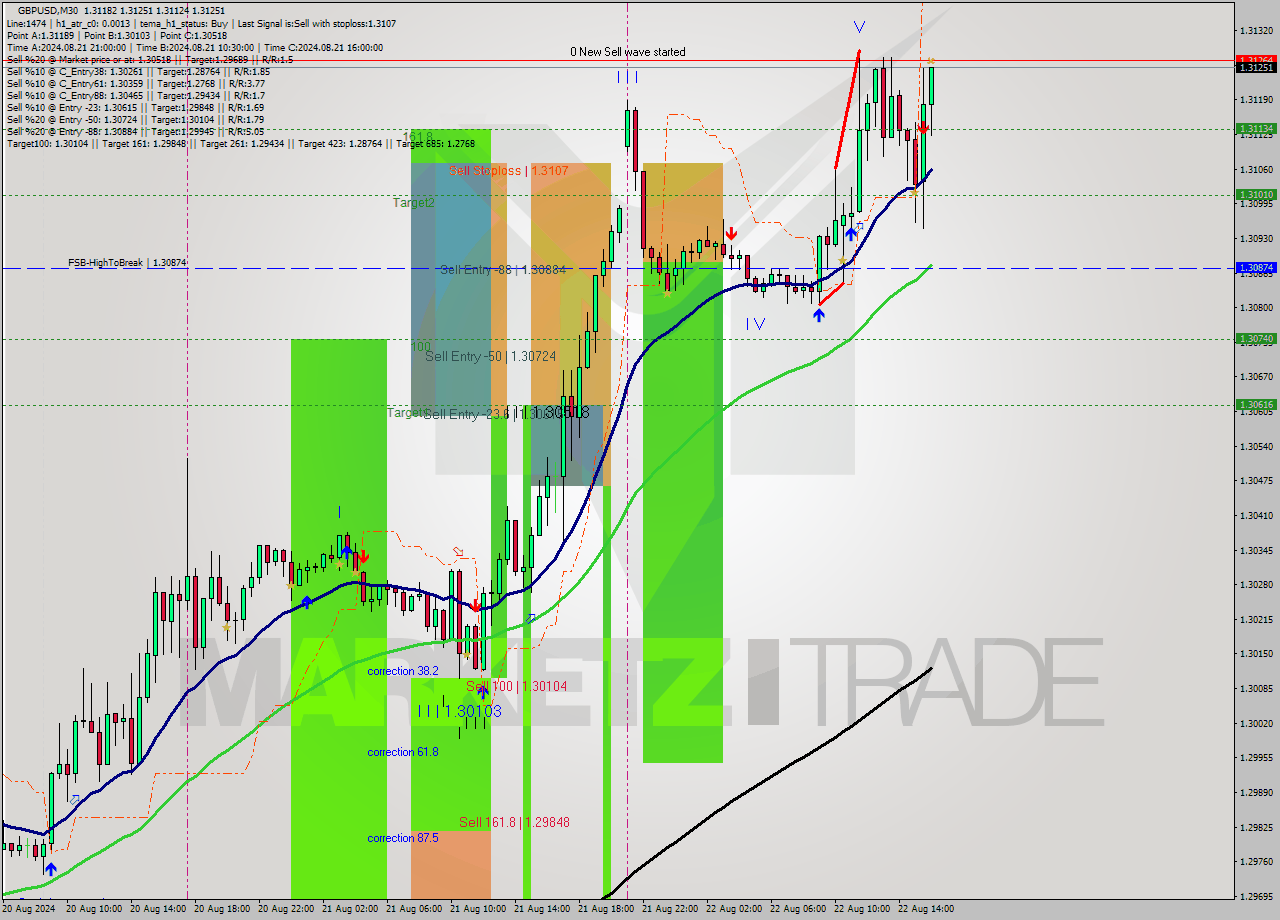Click the red down arrow at the right edge of candles
The height and width of the screenshot is (920, 1280).
pyautogui.click(x=923, y=126)
